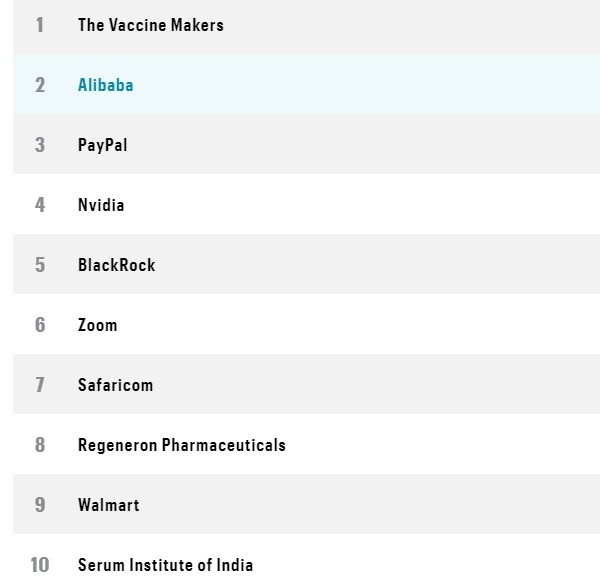Viewport: 600px width, 585px height.
Task: Select rank number 6 beside Zoom
Action: [x=40, y=325]
